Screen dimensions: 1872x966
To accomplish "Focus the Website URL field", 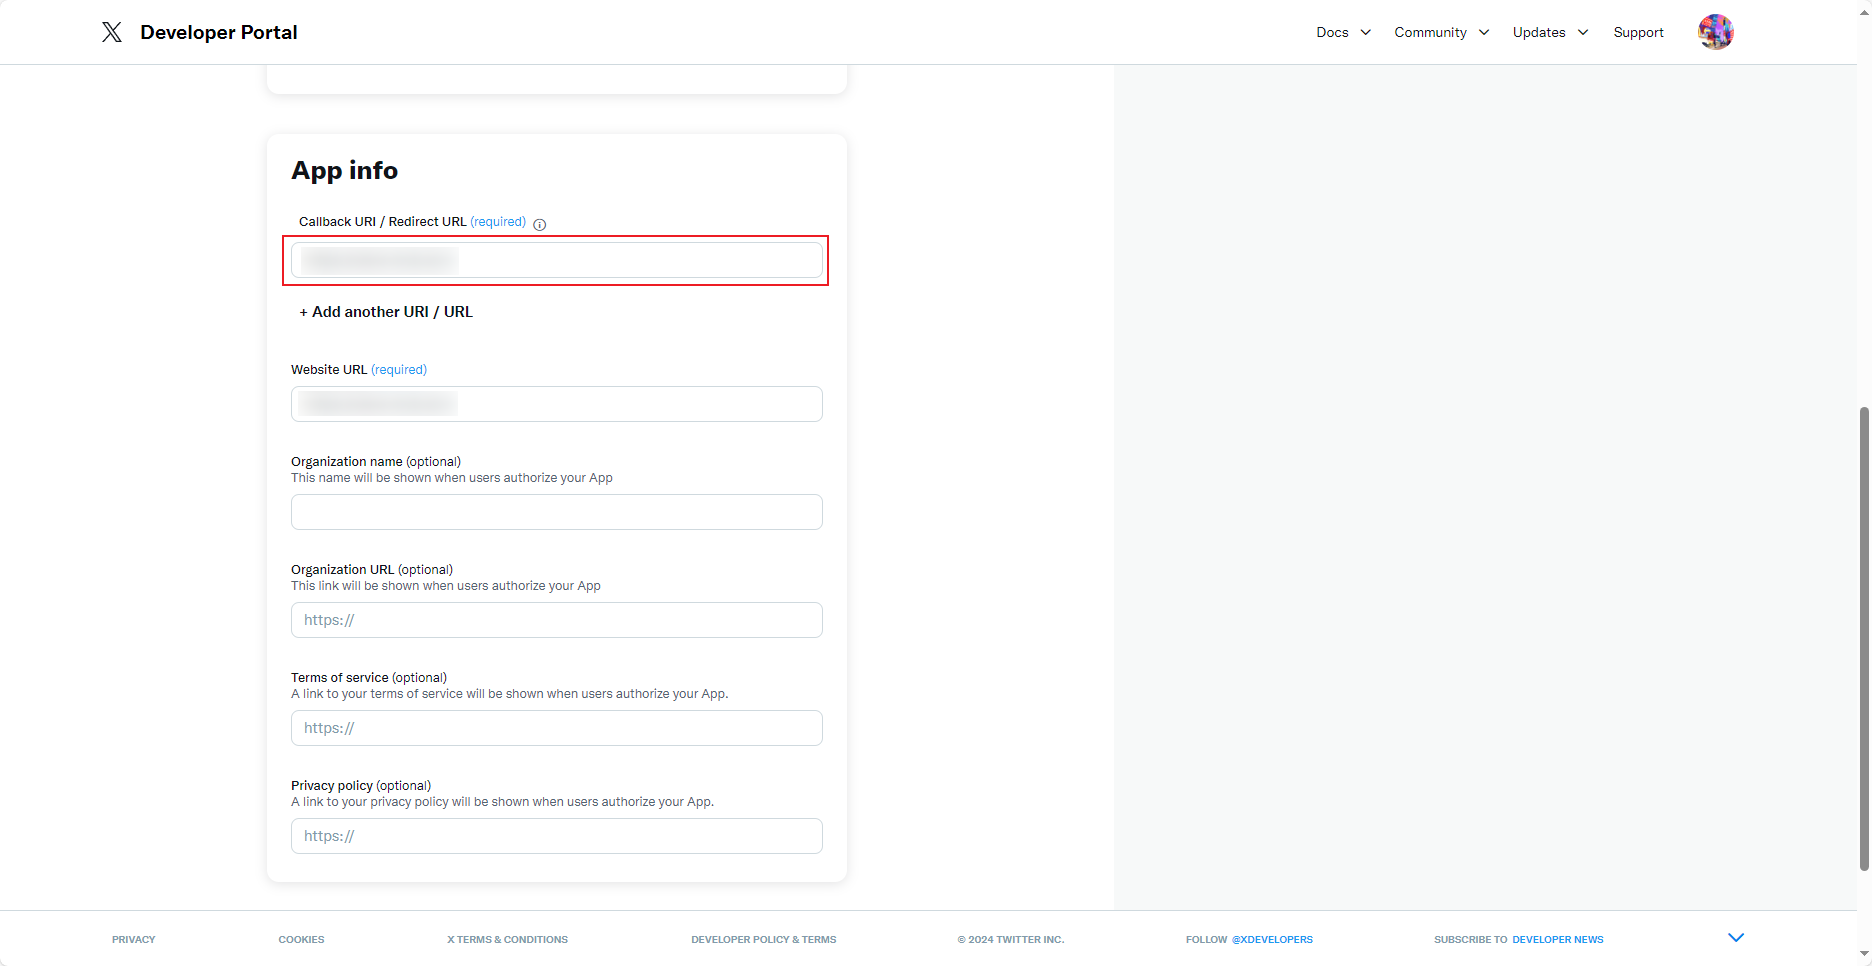I will [557, 404].
